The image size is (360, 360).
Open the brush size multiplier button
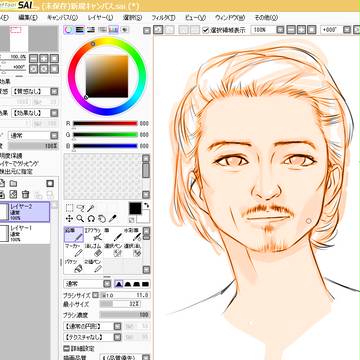95,295
